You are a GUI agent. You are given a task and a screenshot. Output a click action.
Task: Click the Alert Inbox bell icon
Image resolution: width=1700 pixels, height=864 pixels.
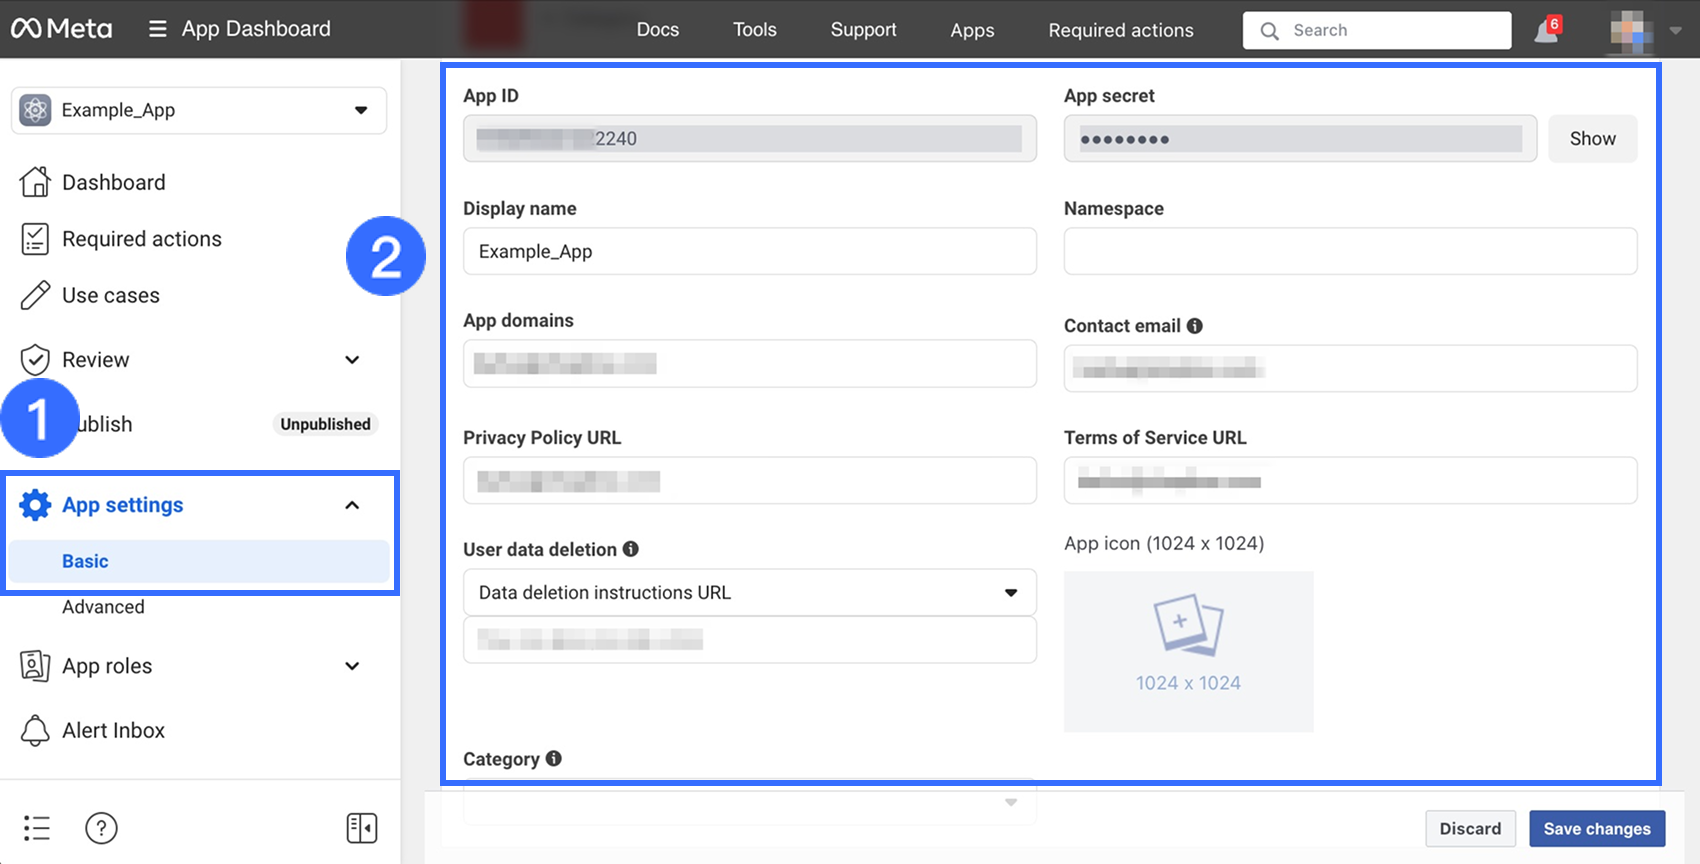coord(35,730)
